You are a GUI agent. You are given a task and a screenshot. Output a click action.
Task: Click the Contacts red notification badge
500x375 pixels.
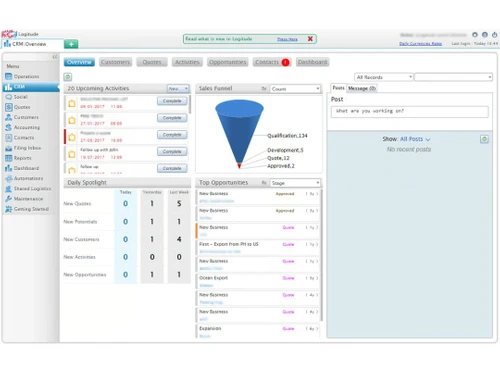(285, 62)
